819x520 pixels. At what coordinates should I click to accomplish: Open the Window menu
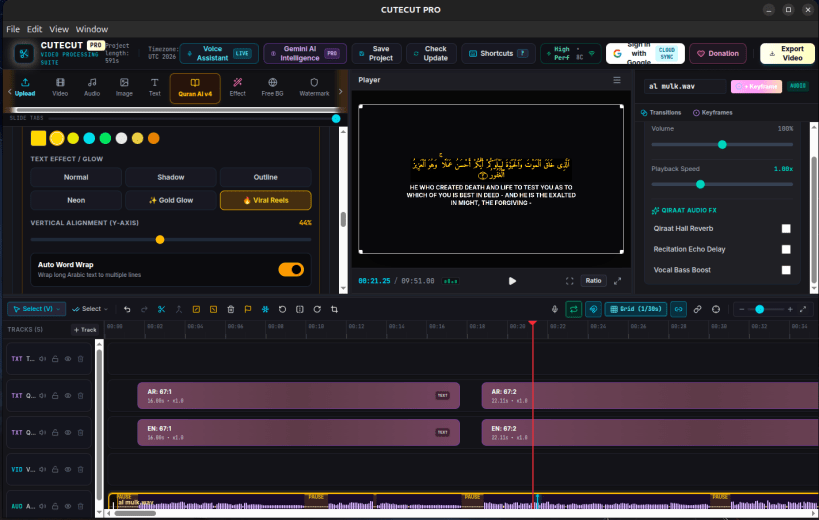[x=92, y=29]
